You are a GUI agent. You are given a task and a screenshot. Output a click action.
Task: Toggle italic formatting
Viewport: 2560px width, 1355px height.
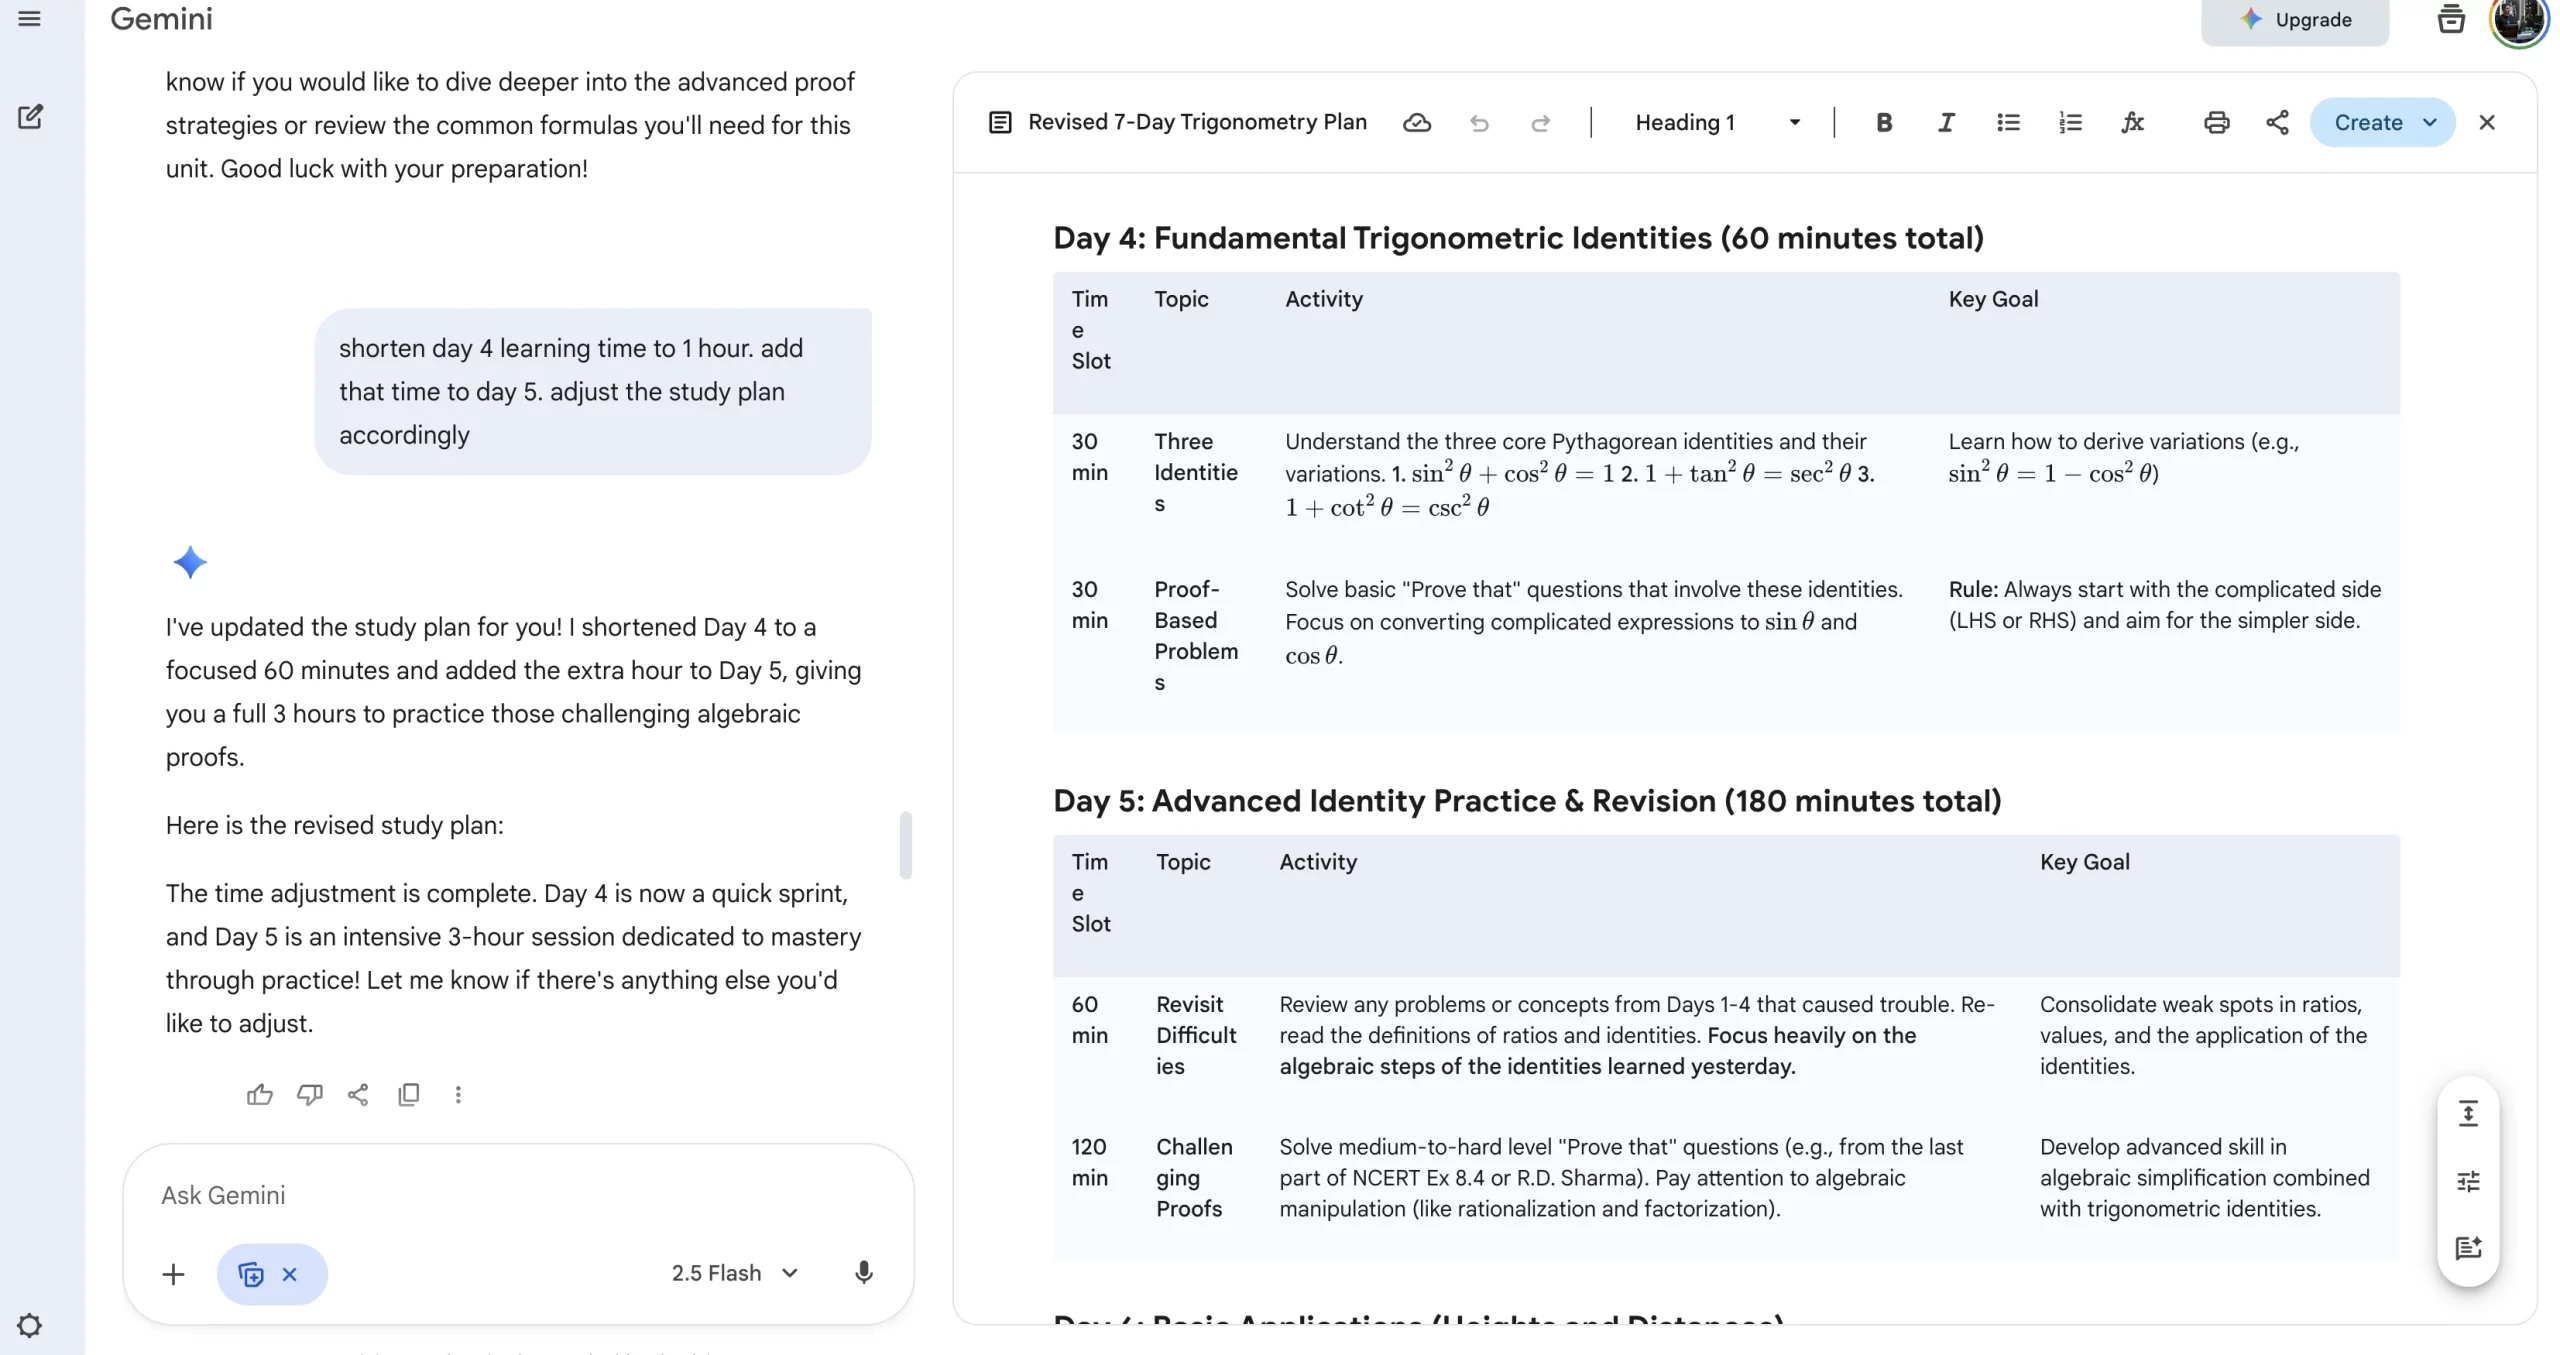pyautogui.click(x=1946, y=122)
